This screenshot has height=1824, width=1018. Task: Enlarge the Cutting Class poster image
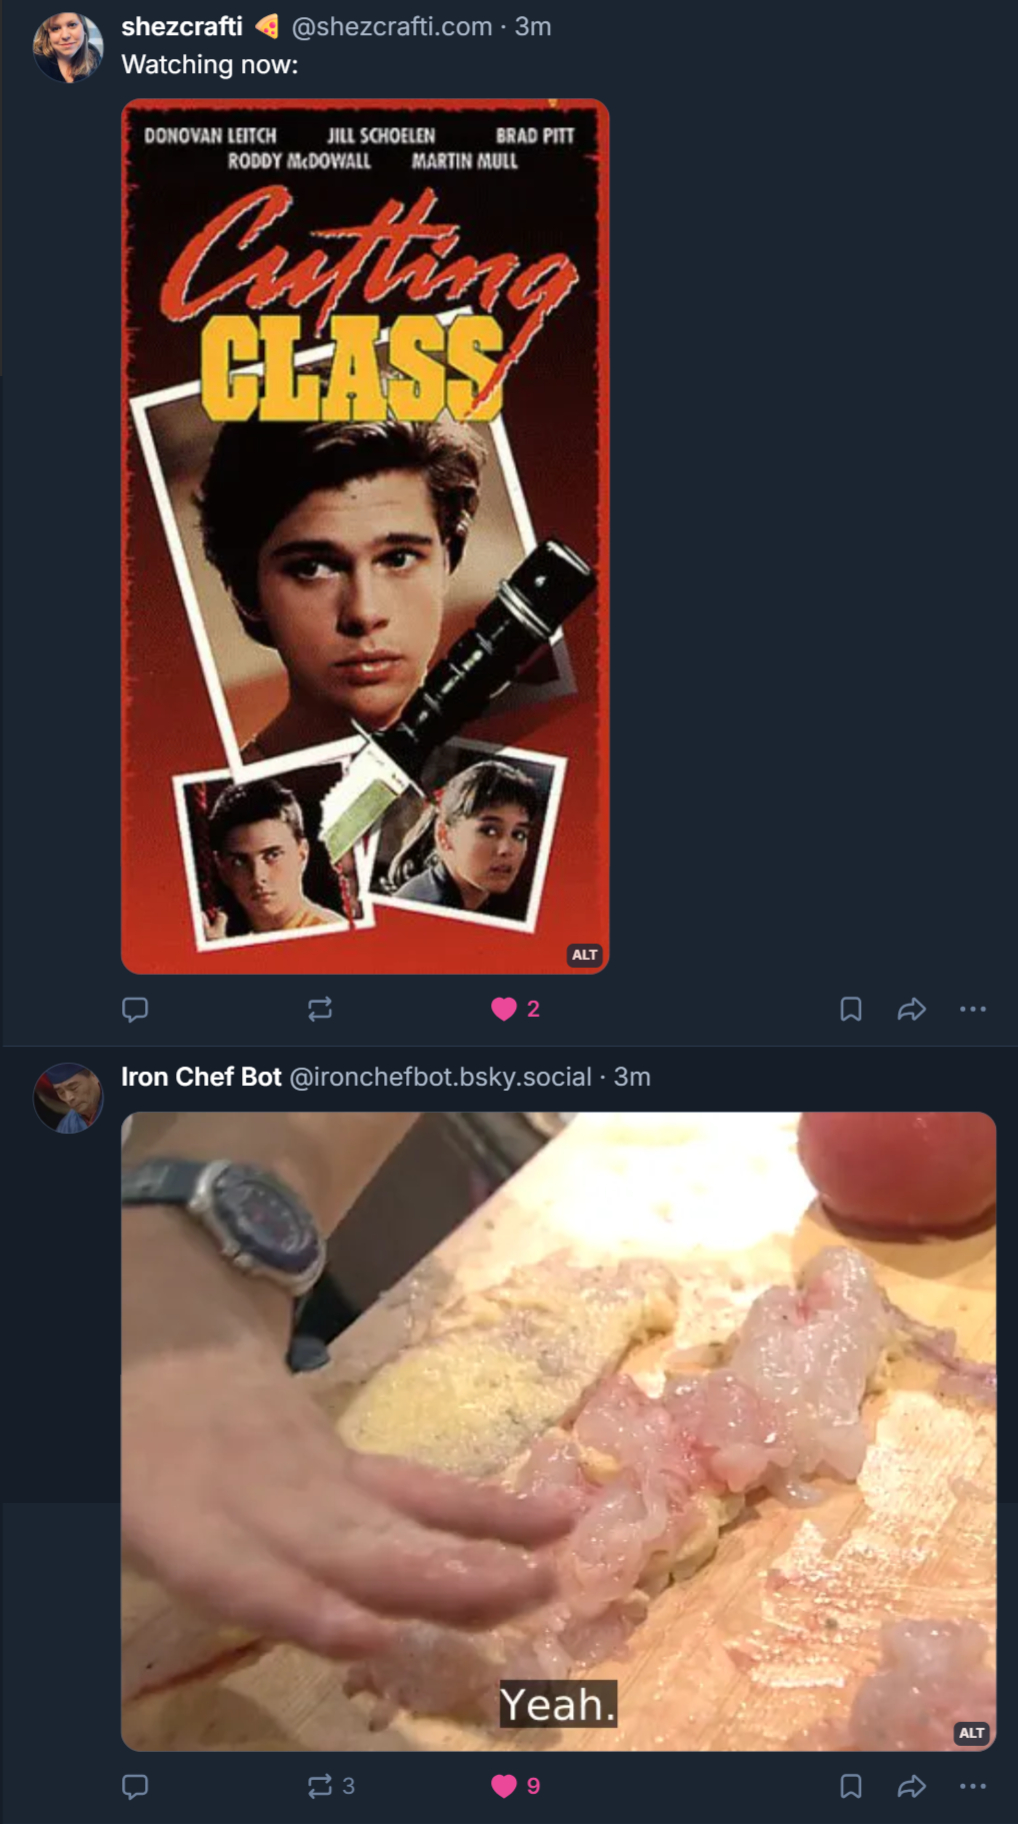(365, 536)
